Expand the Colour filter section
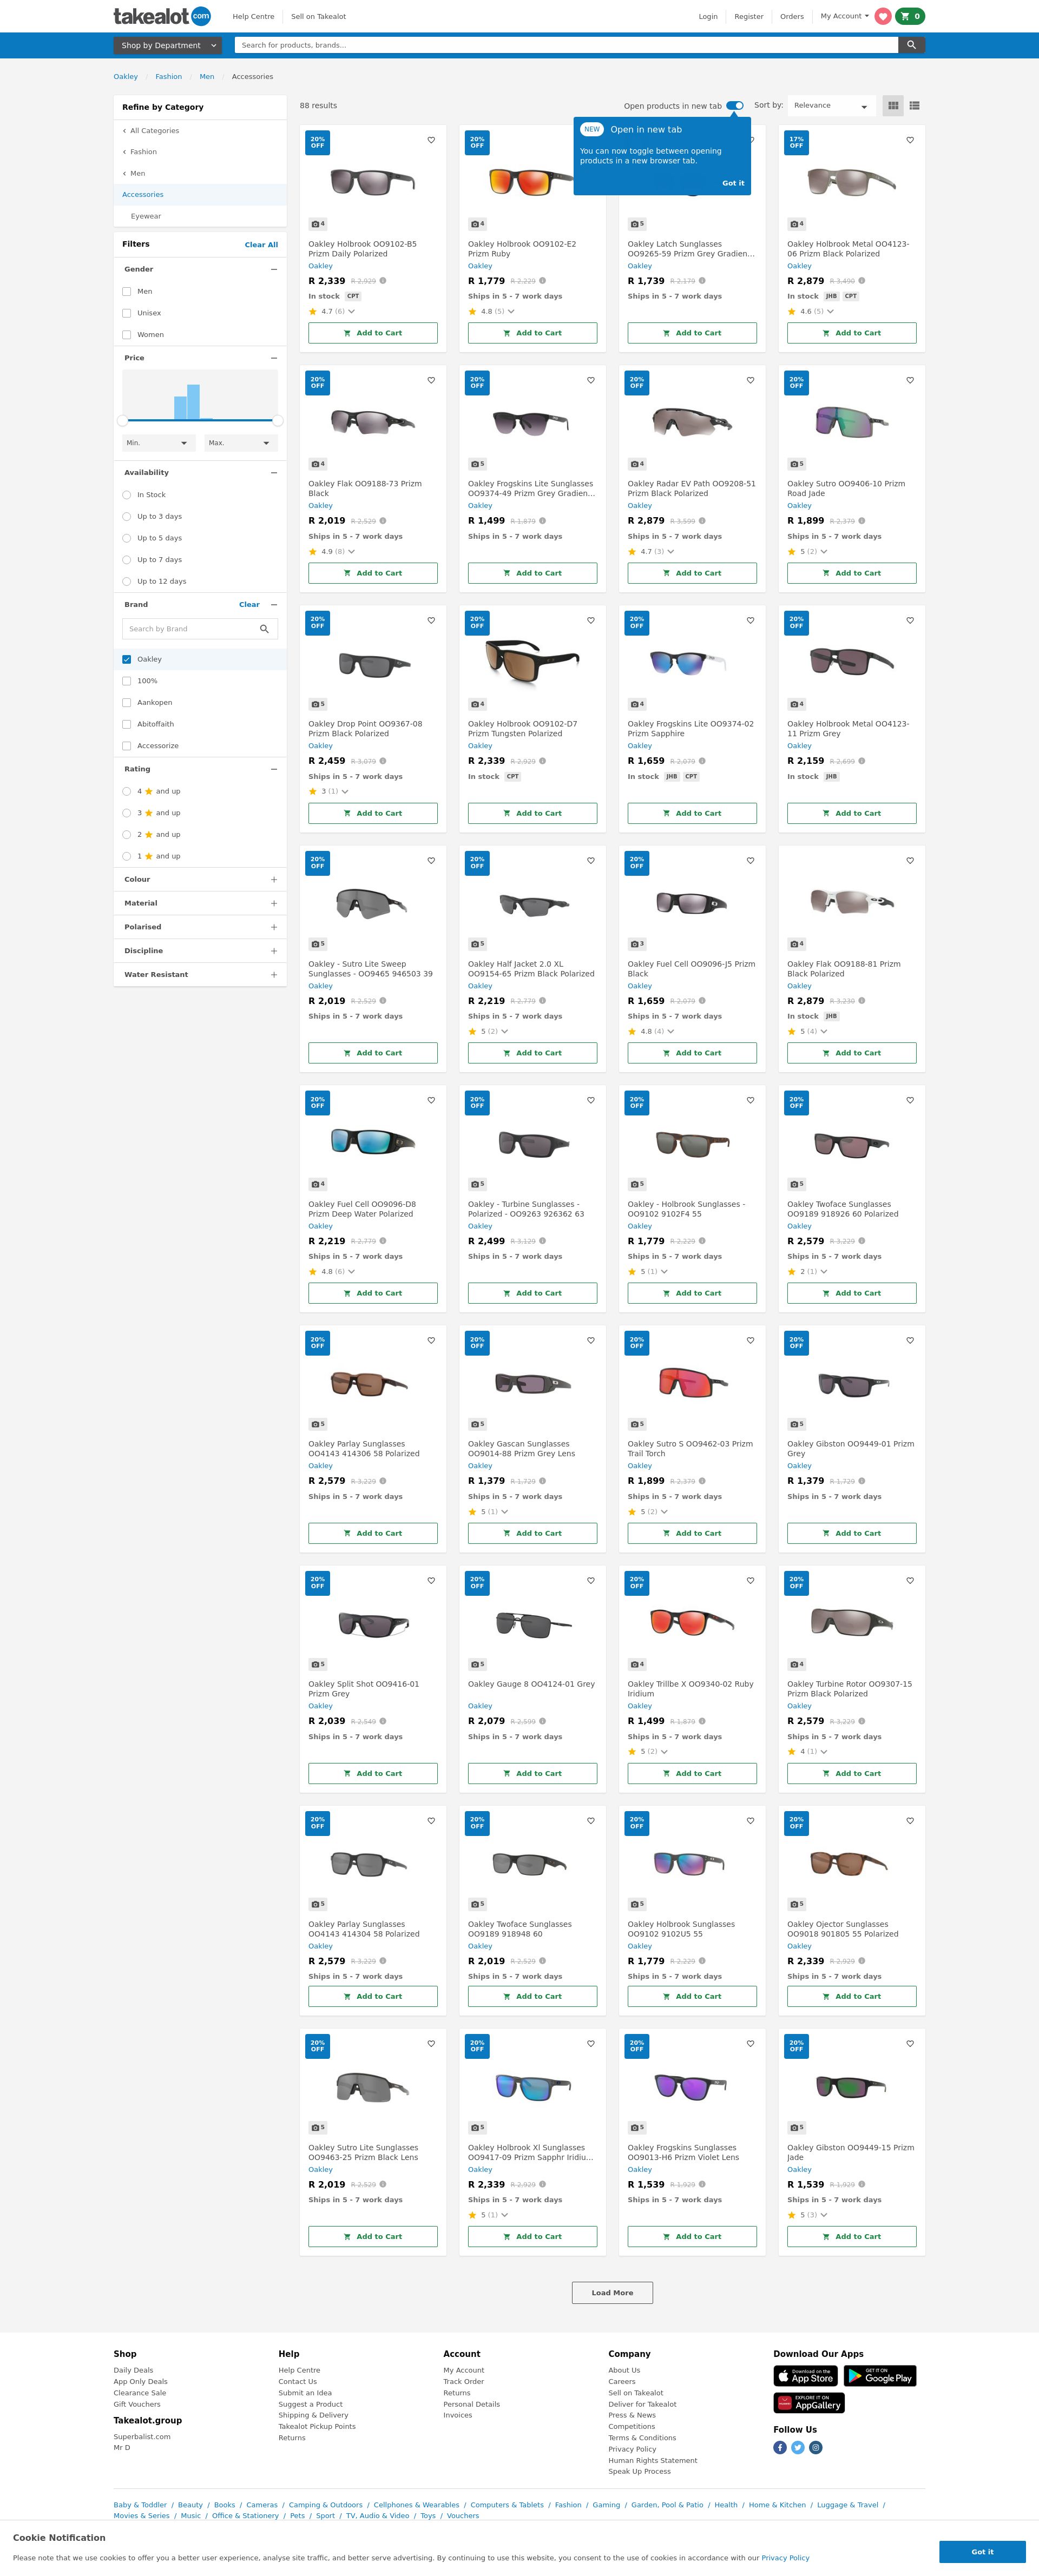The image size is (1039, 2576). point(200,880)
